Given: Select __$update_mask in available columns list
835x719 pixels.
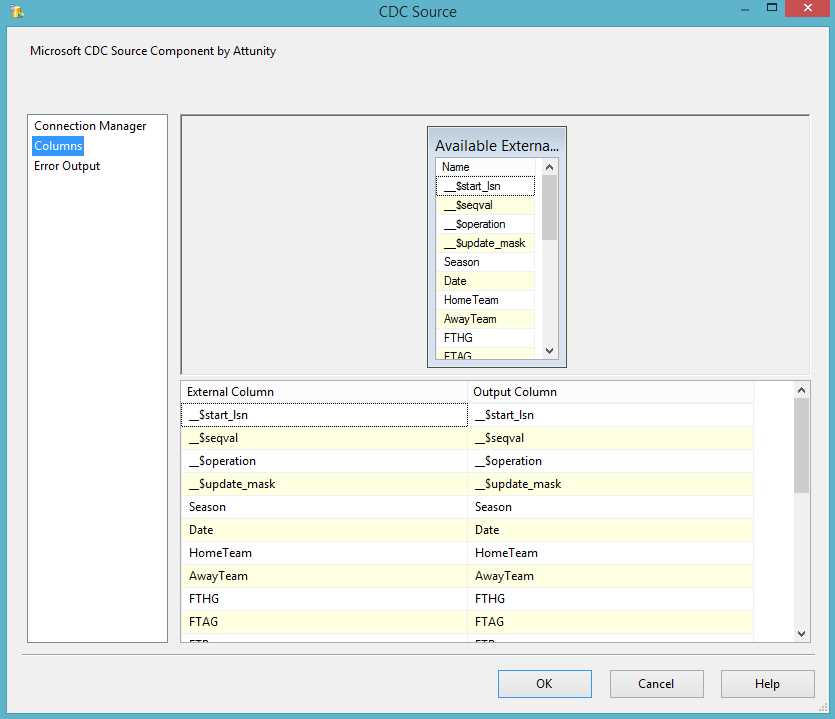Looking at the screenshot, I should point(485,243).
